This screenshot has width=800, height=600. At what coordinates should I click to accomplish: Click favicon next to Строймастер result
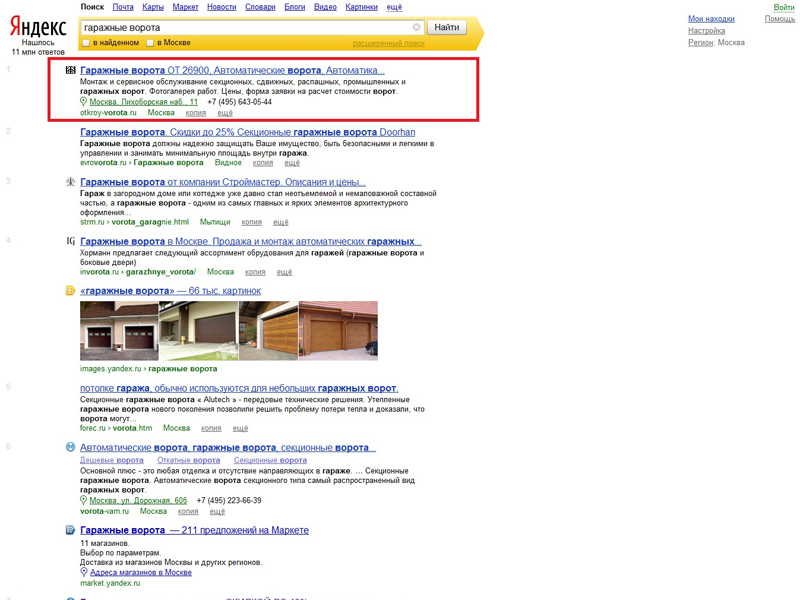coord(70,182)
